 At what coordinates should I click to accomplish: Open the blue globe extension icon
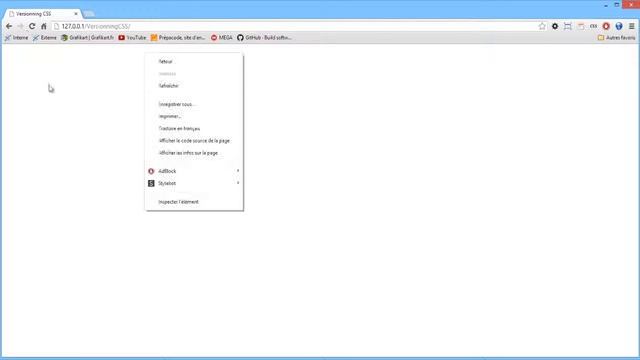pos(619,26)
